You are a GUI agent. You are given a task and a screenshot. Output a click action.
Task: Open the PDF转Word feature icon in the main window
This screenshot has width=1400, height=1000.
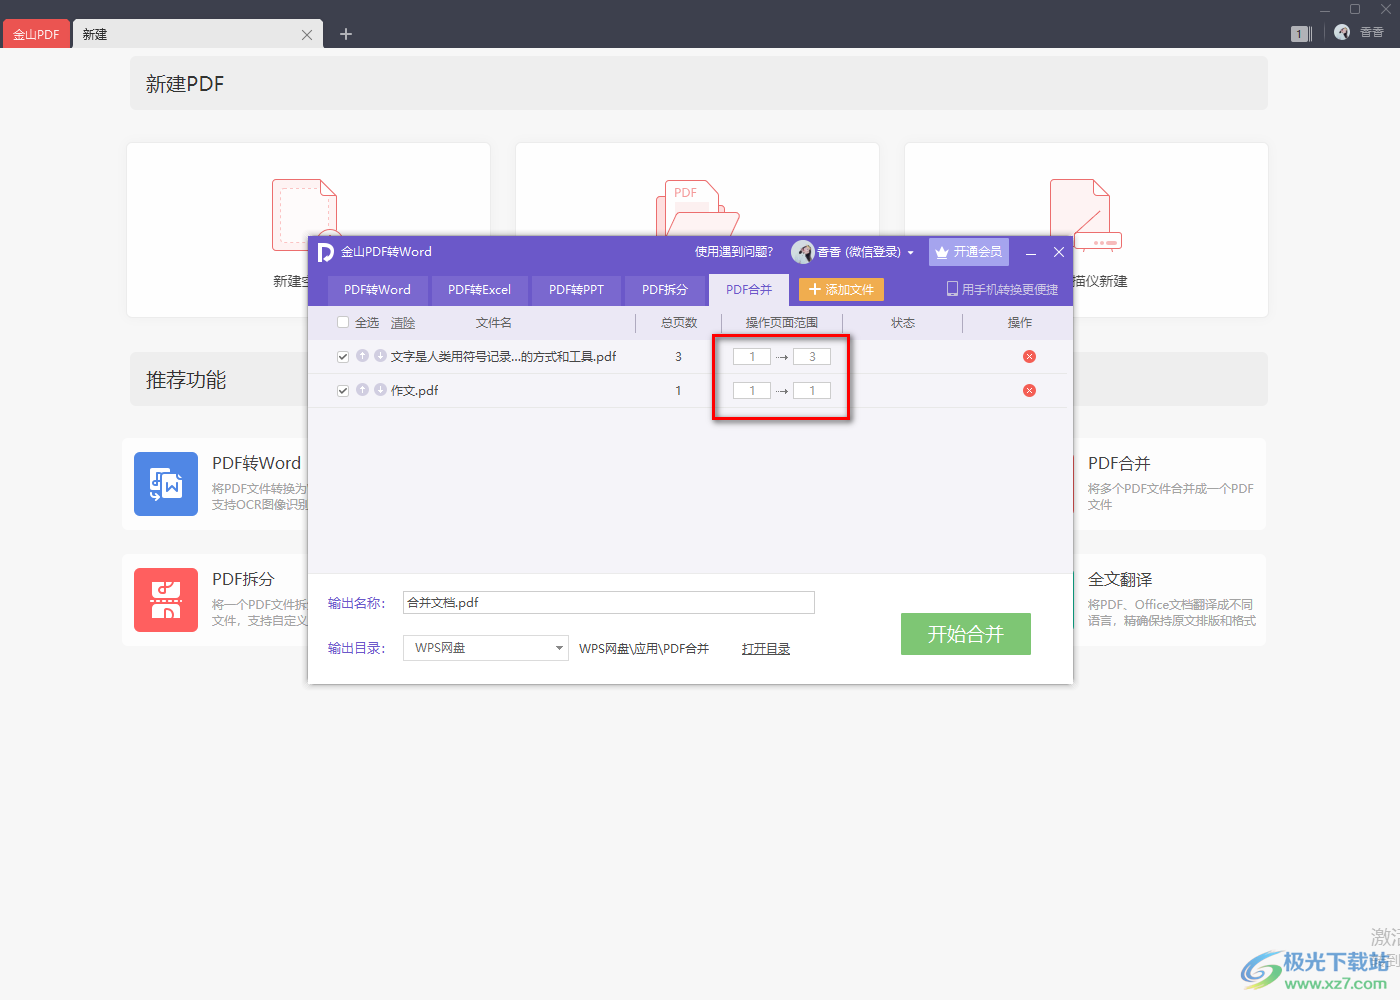click(166, 484)
